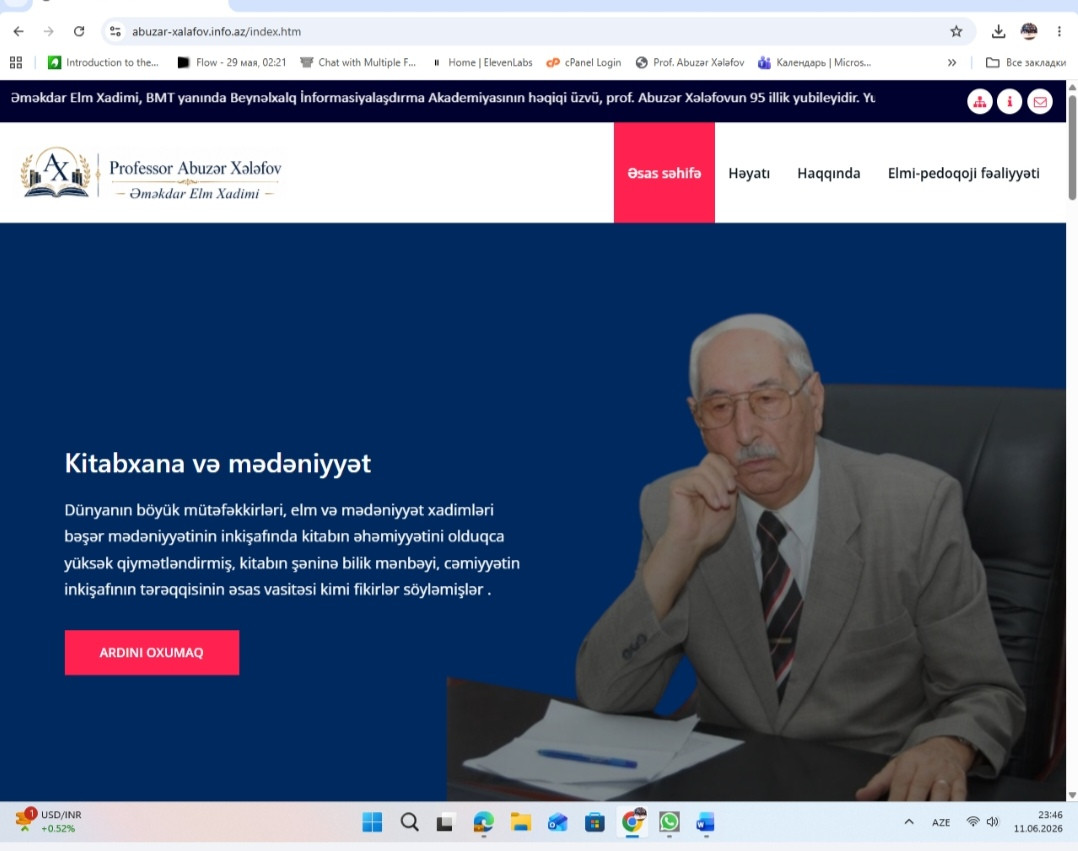Open 'Flow - 29 мая, 02:21' bookmark
This screenshot has height=851, width=1078.
click(x=232, y=63)
